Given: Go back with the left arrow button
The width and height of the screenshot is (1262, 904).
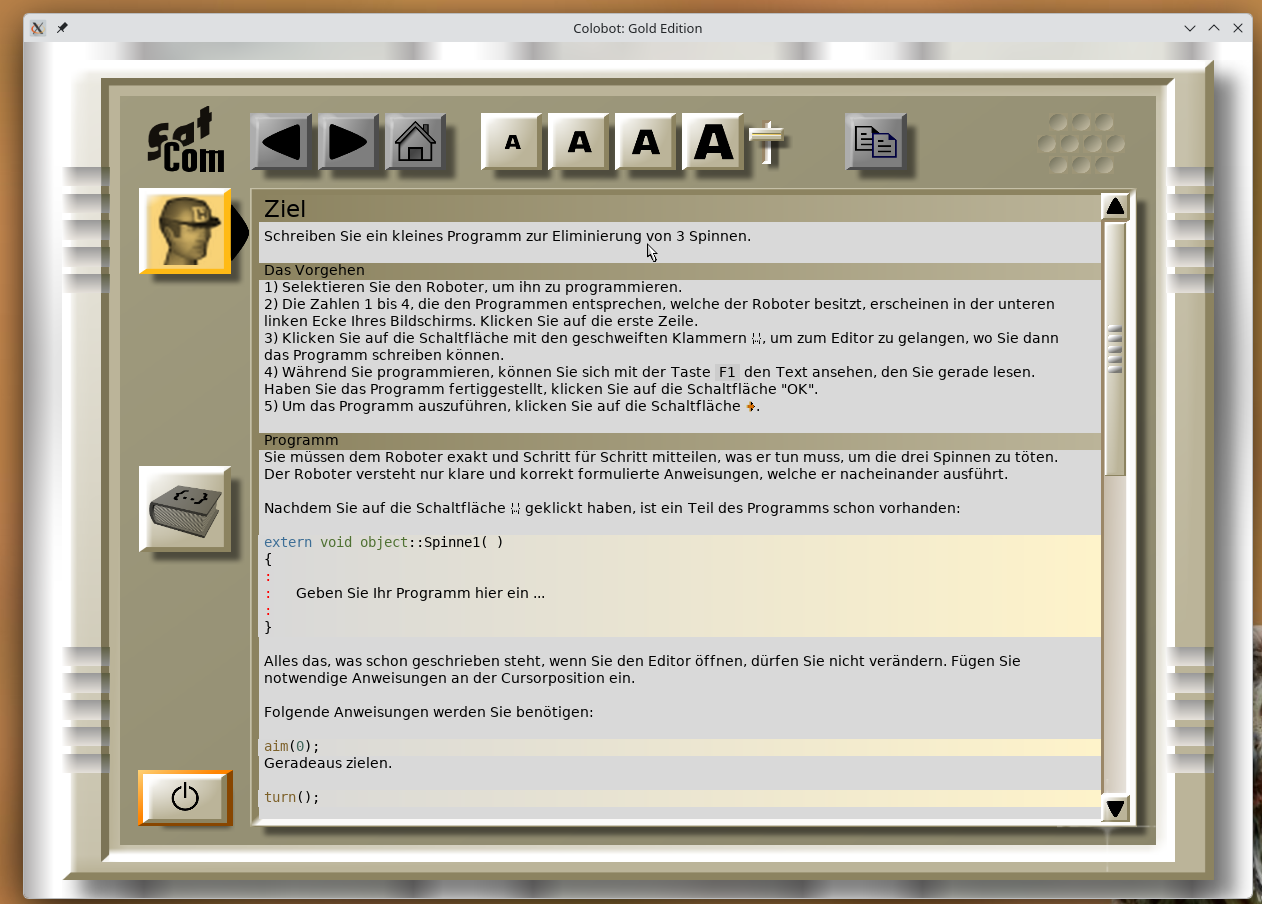Looking at the screenshot, I should click(281, 142).
